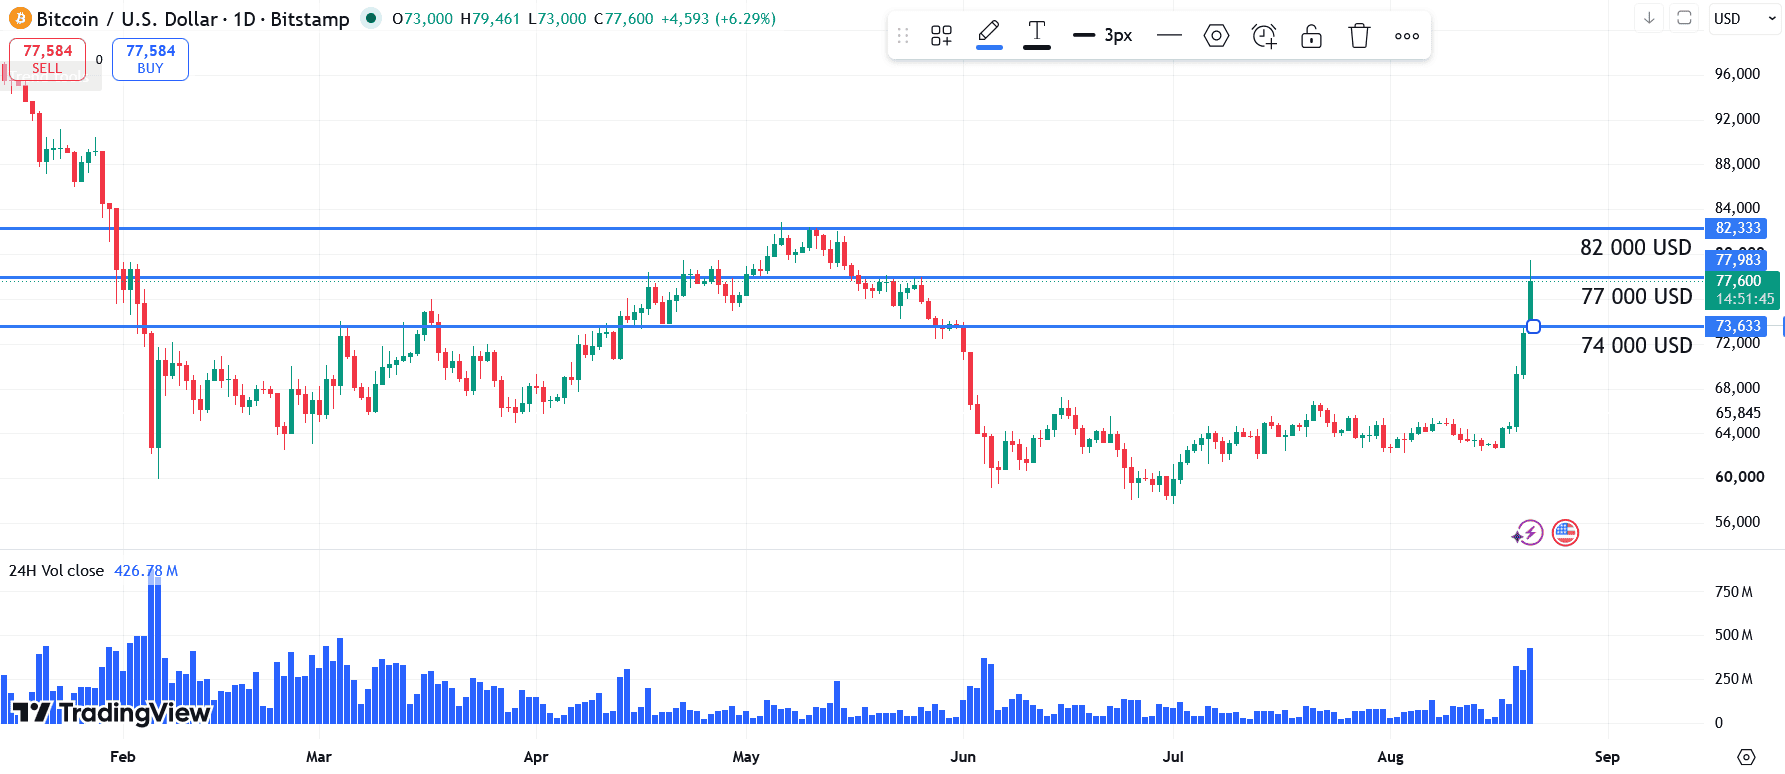This screenshot has width=1785, height=774.
Task: Click the "24H Vol close" indicator label
Action: pyautogui.click(x=56, y=571)
